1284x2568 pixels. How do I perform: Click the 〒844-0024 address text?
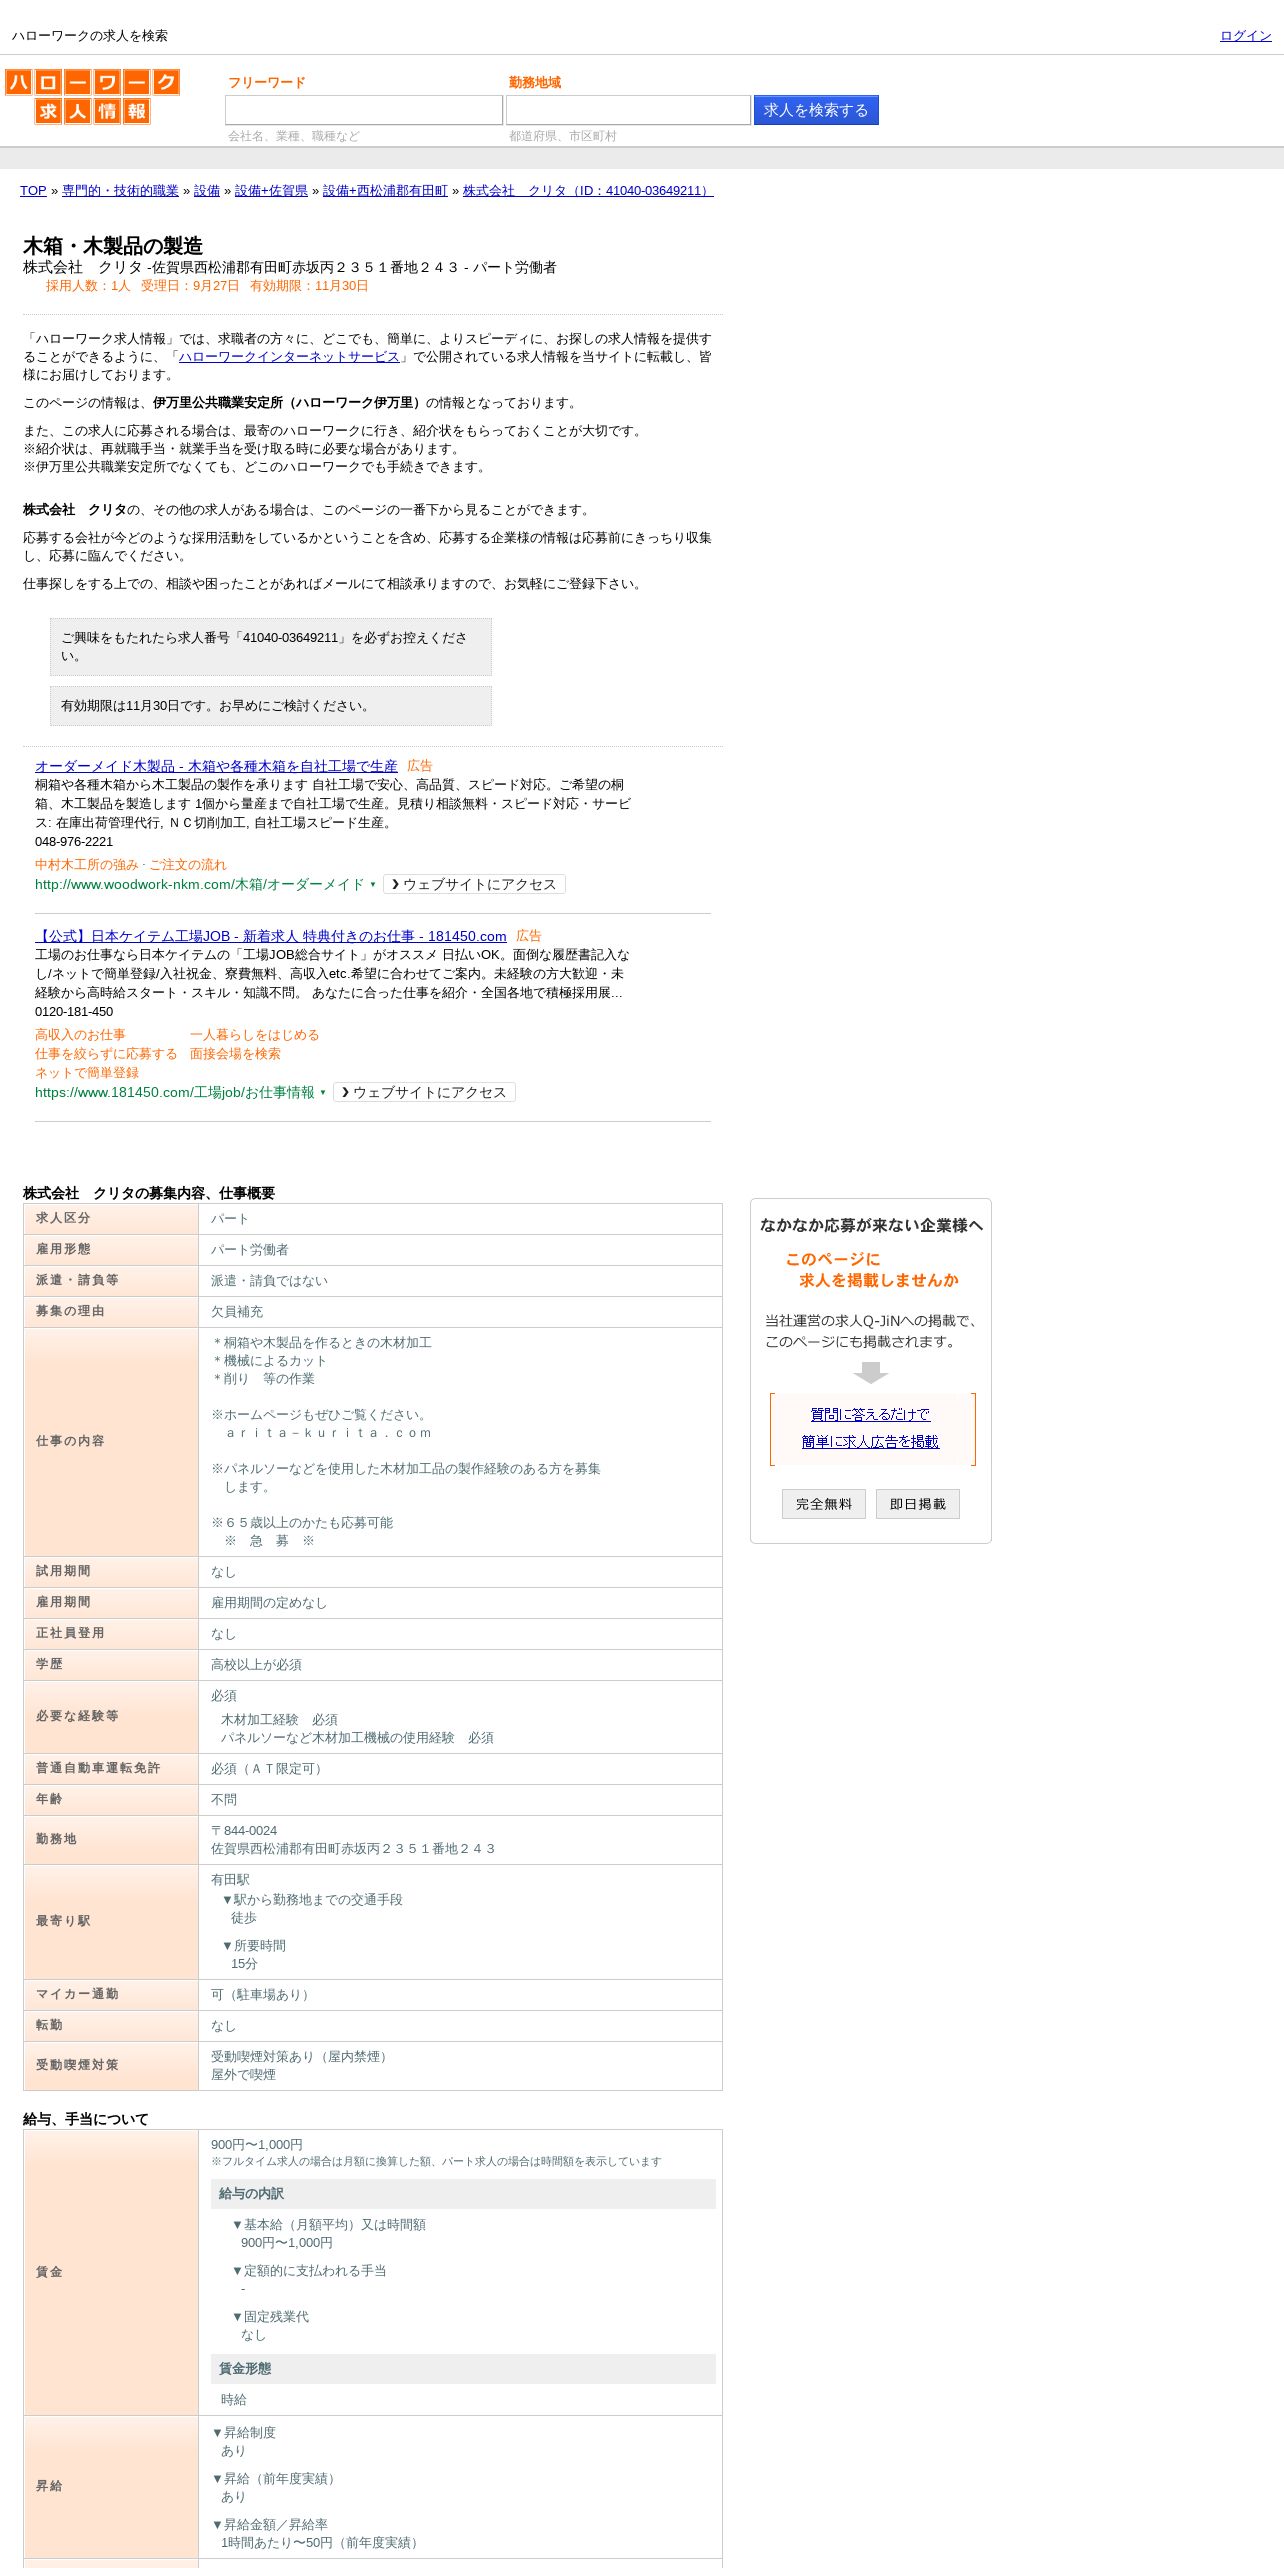[244, 1831]
